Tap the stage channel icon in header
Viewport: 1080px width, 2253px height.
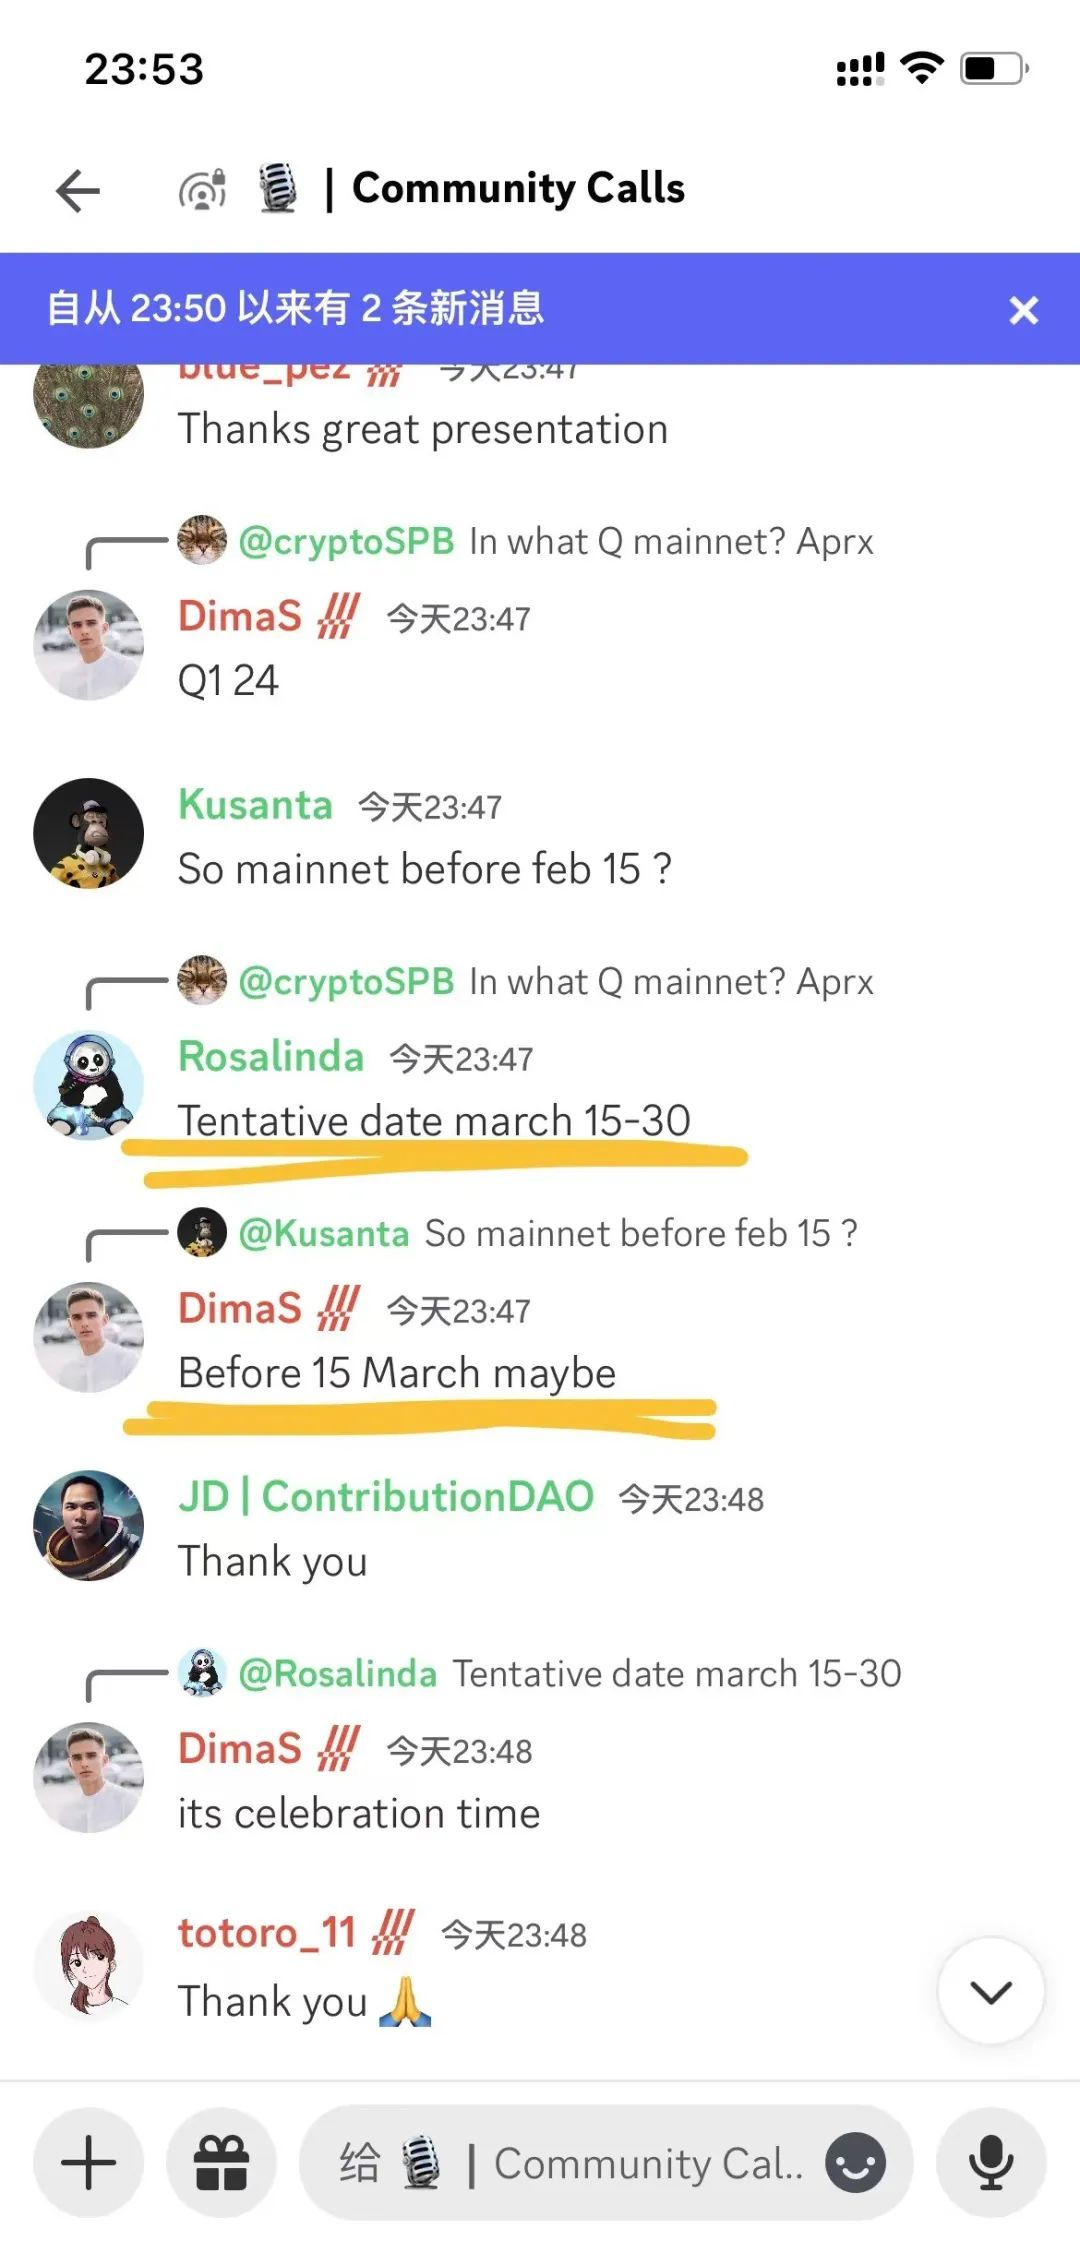[202, 189]
